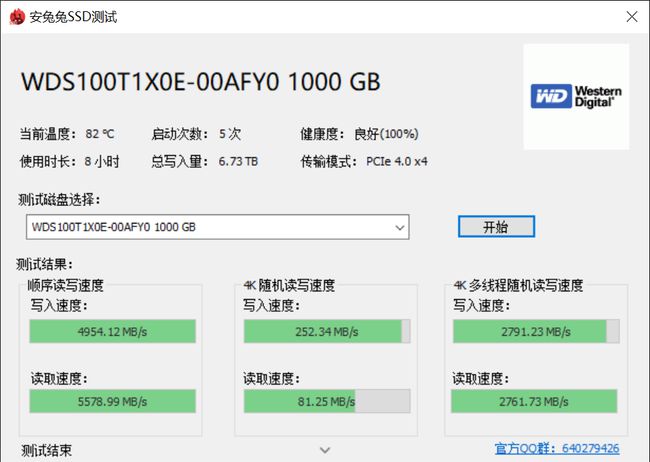650x462 pixels.
Task: Click the sequential read 5578.99 MB/s bar
Action: tap(112, 401)
